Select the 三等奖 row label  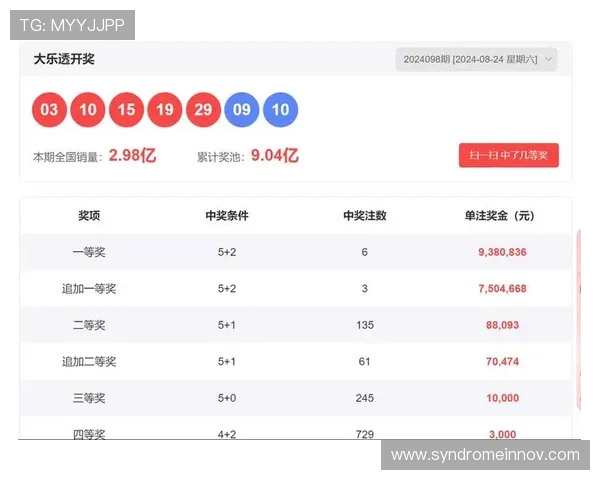(89, 398)
